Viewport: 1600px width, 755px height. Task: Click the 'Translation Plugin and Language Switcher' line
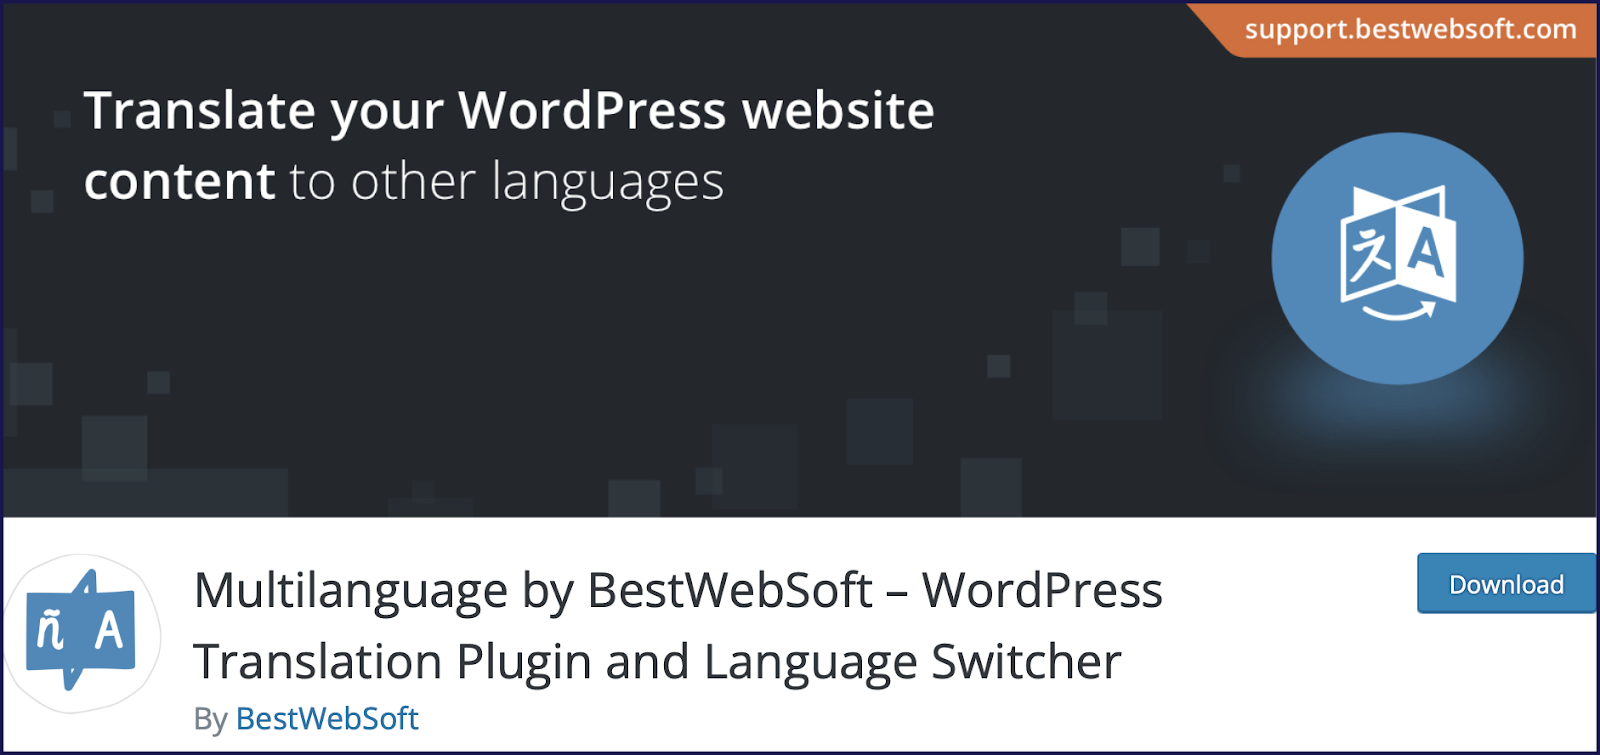pos(657,661)
